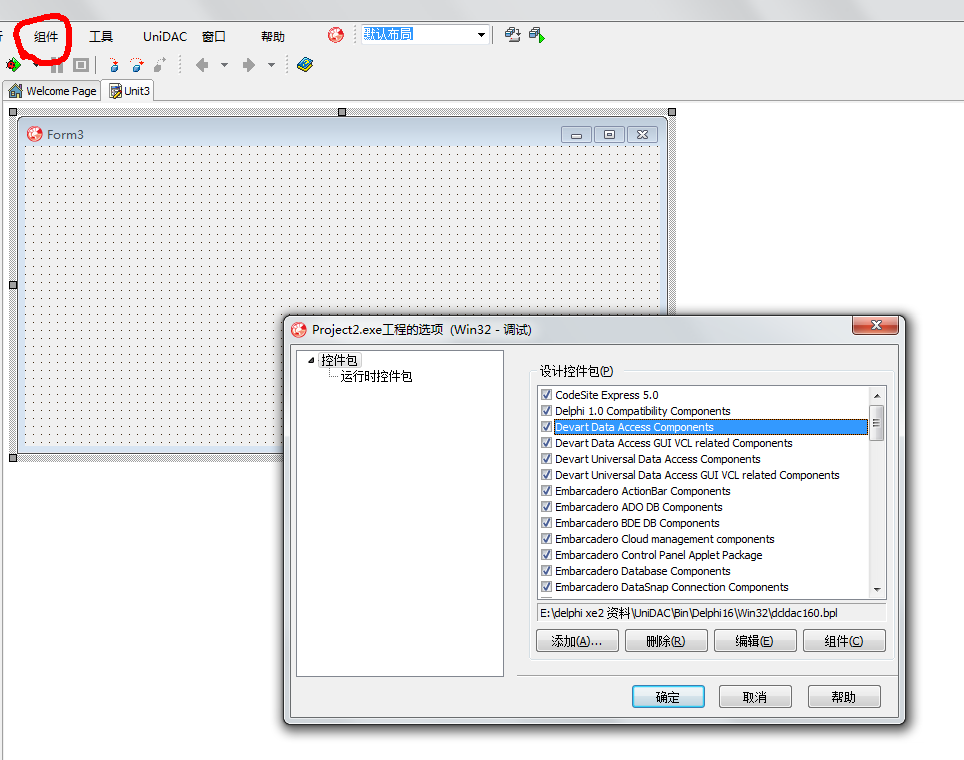This screenshot has width=964, height=760.
Task: Uncheck Devart Universal Data Access GUI VCL
Action: [546, 475]
